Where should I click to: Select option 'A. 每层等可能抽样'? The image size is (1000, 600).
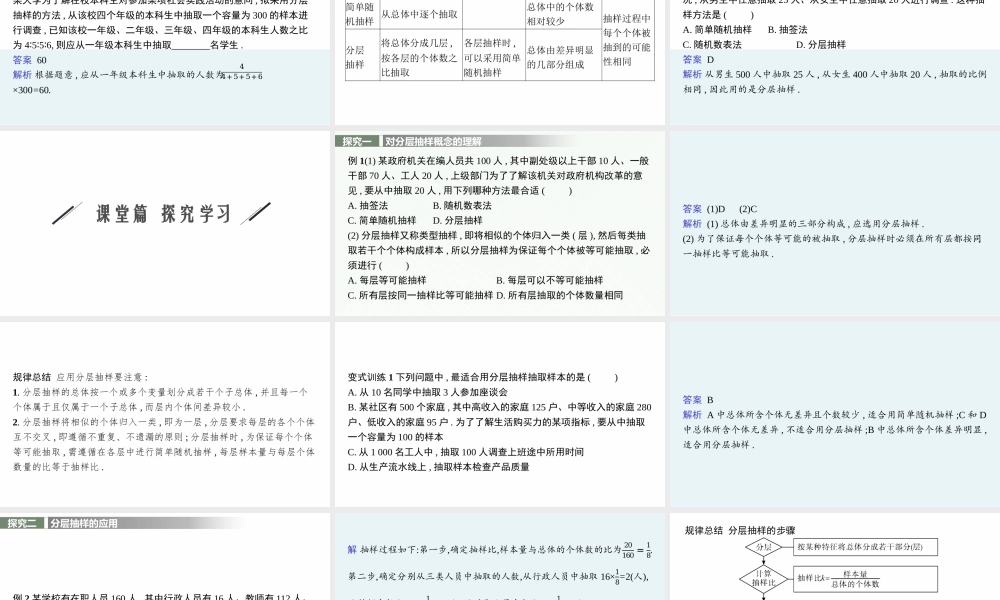coord(386,280)
